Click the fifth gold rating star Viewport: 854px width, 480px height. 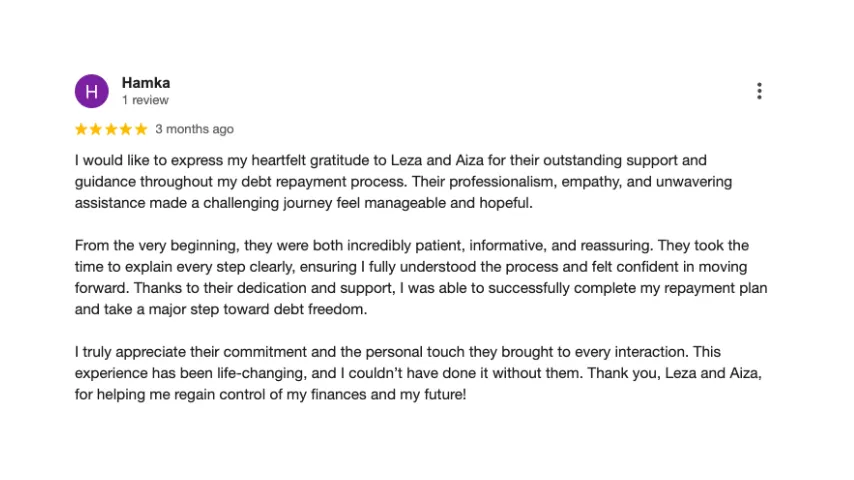pos(141,129)
